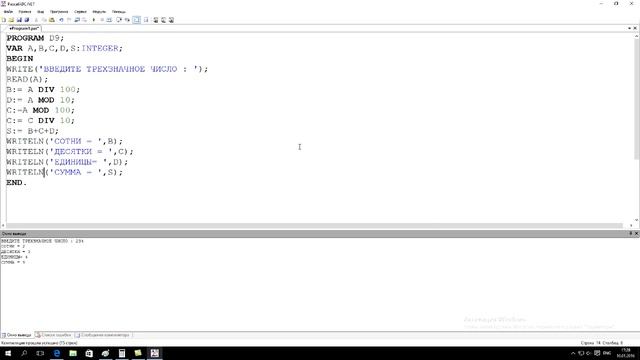Toggle highlighted output window toolbar button
The image size is (640, 360).
pyautogui.click(x=136, y=20)
